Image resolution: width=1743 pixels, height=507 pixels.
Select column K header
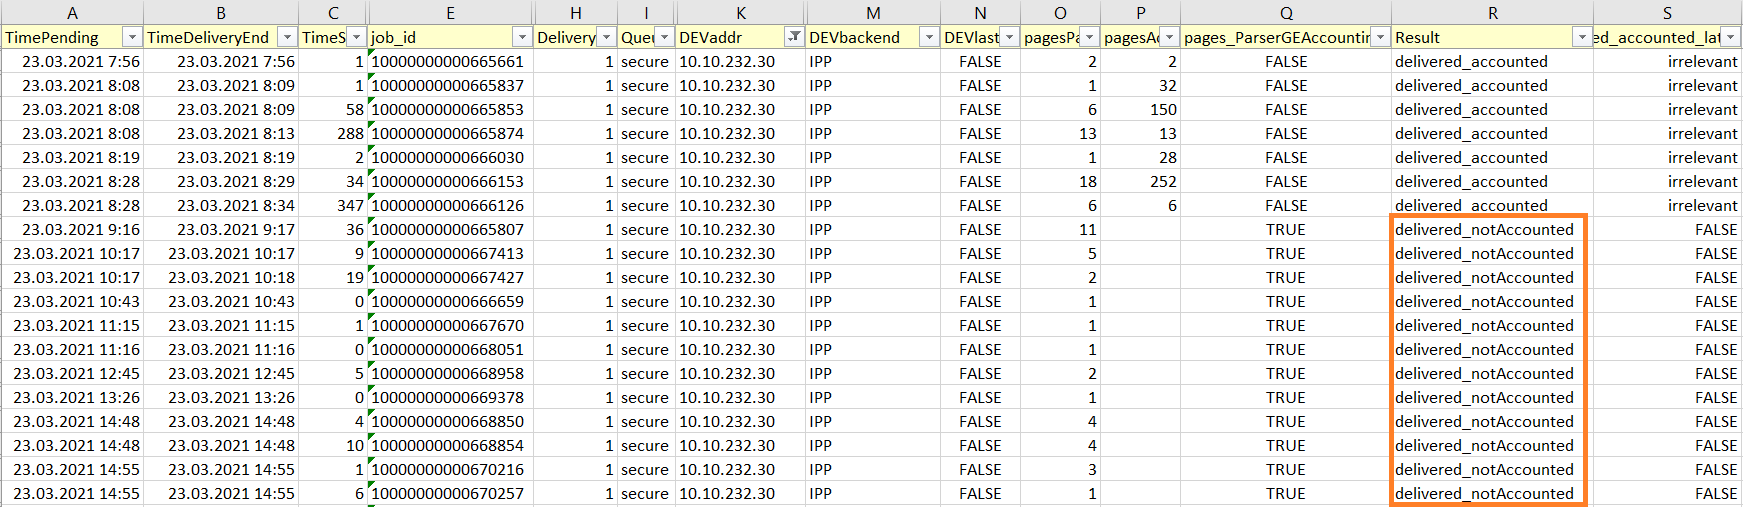point(740,13)
